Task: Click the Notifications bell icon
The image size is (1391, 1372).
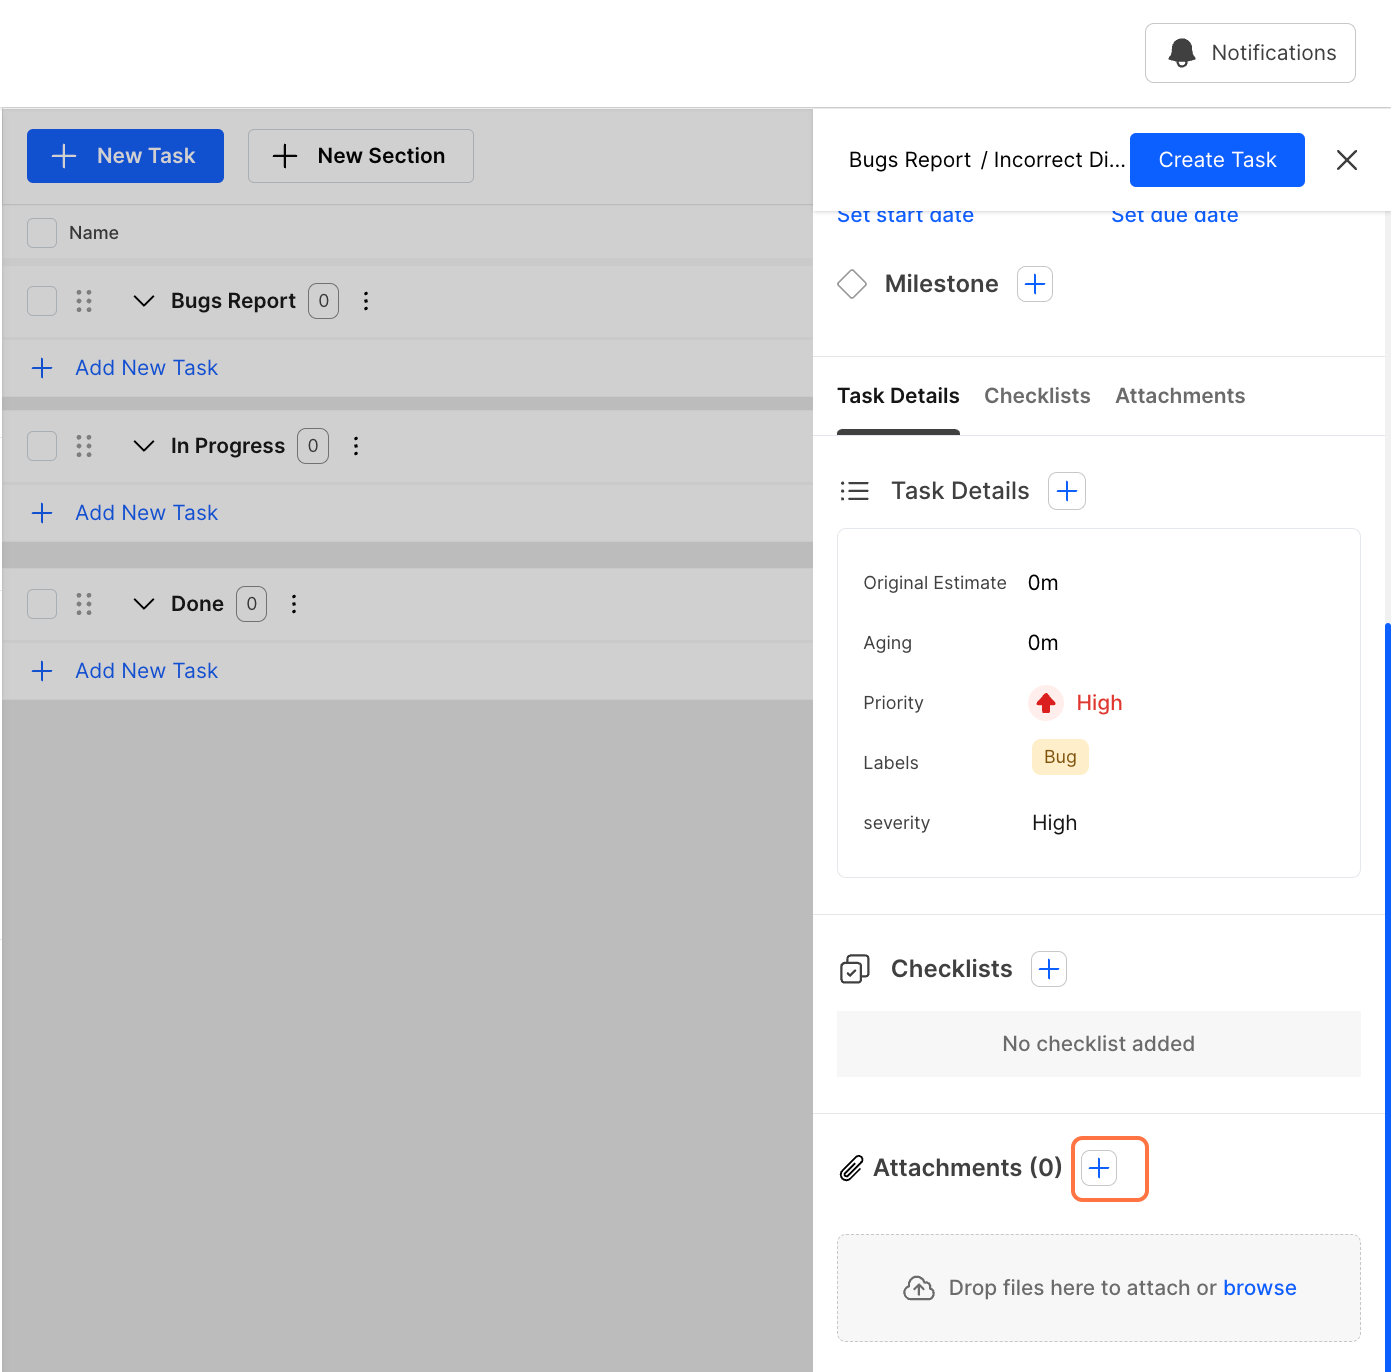Action: (1182, 53)
